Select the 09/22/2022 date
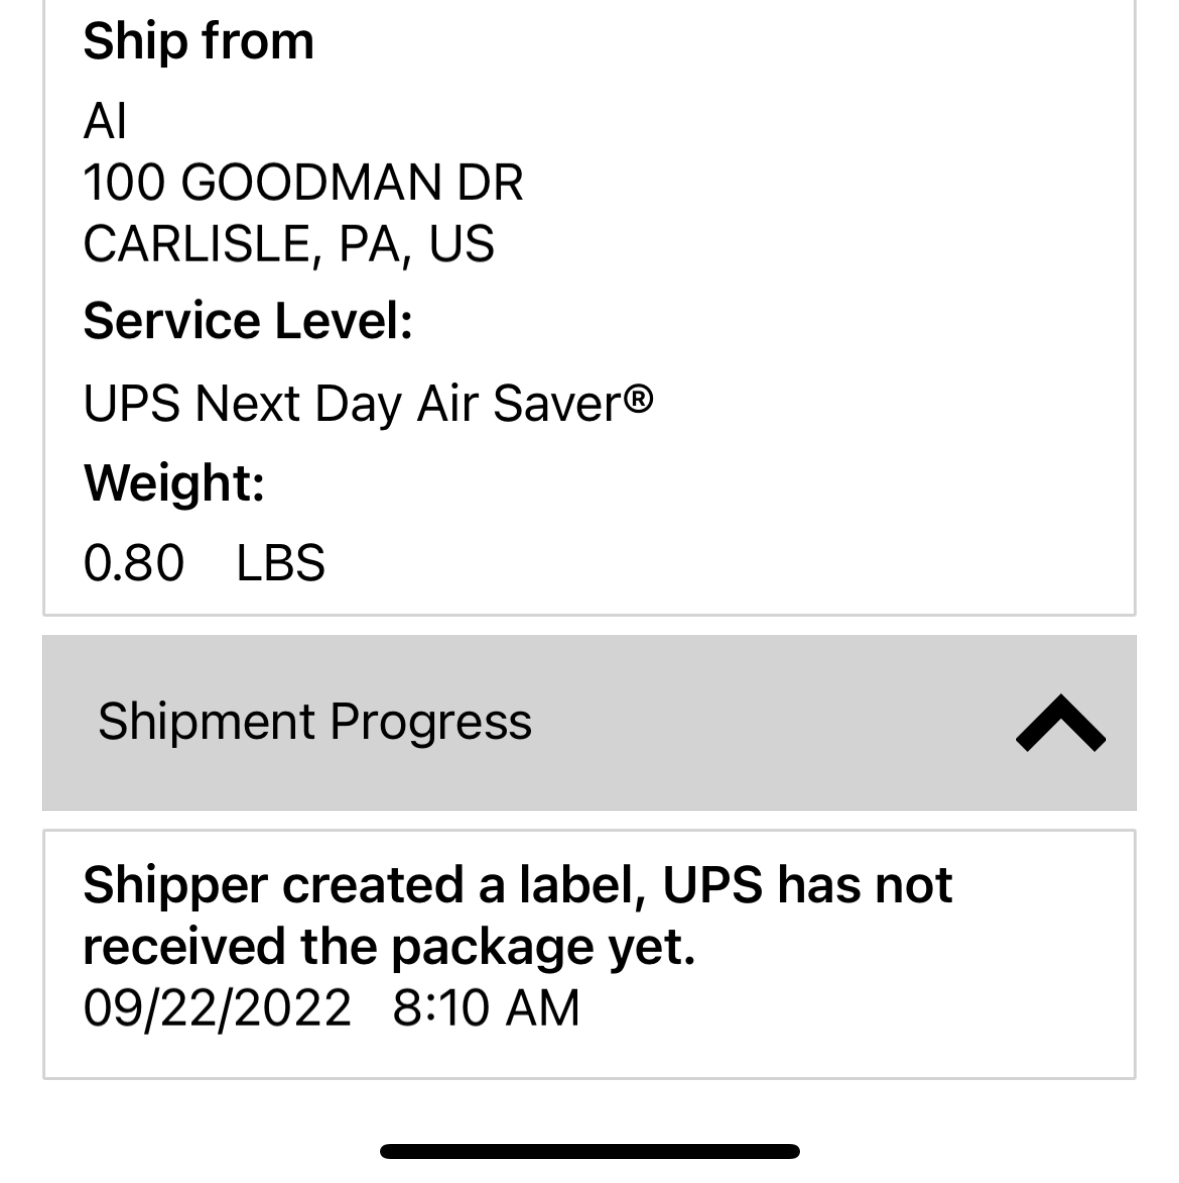 (217, 1007)
